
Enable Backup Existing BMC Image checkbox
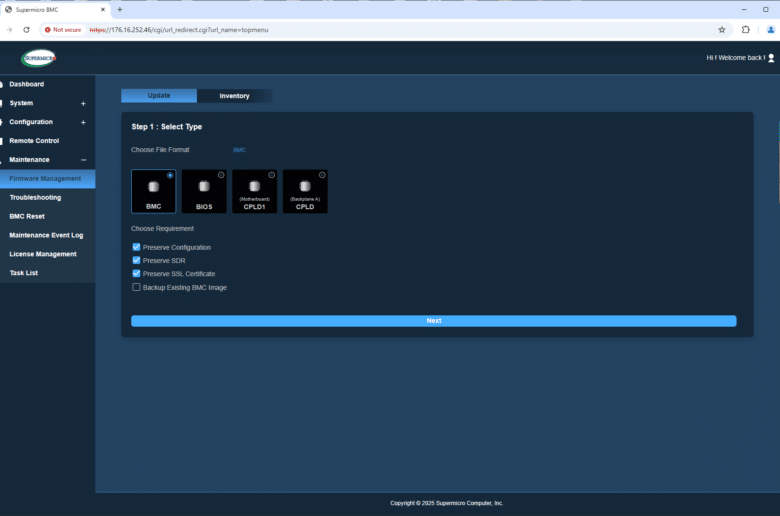click(x=136, y=287)
